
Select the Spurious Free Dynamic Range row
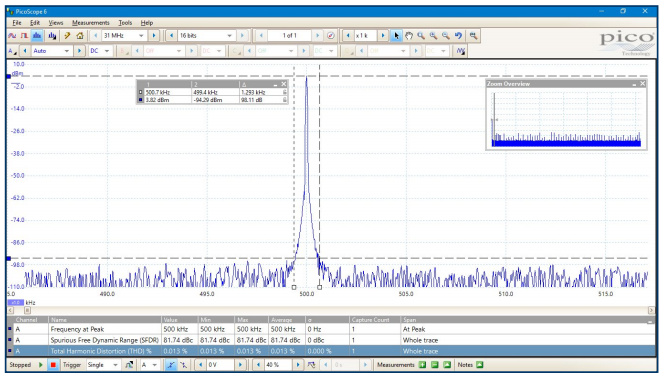pos(331,340)
